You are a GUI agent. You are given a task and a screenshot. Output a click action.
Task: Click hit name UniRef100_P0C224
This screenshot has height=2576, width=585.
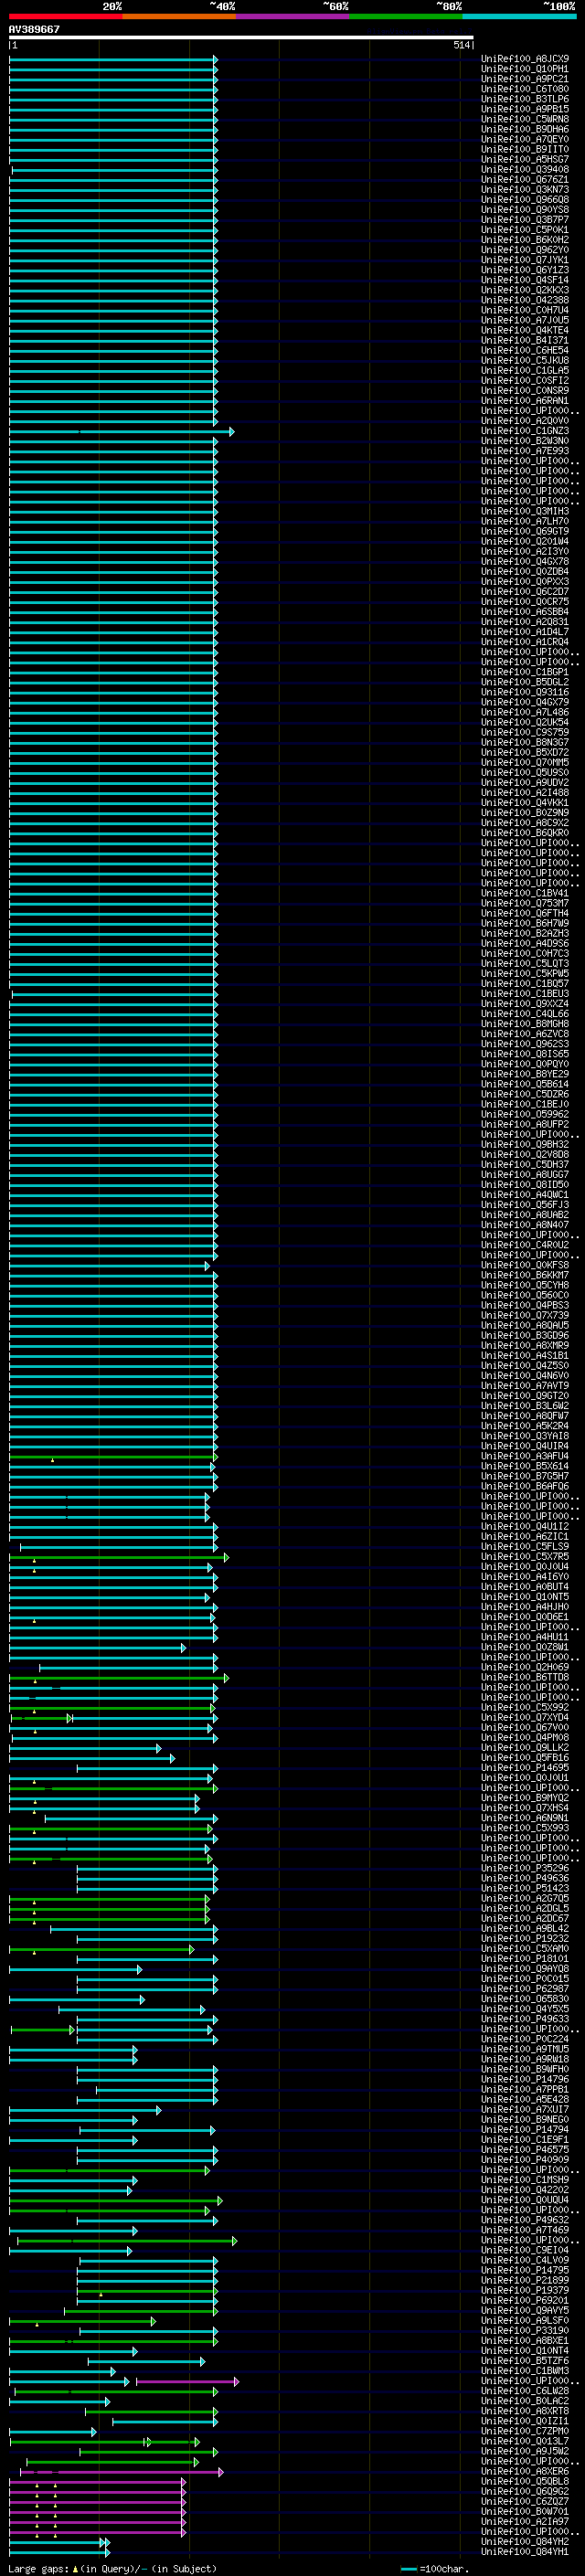[525, 2038]
